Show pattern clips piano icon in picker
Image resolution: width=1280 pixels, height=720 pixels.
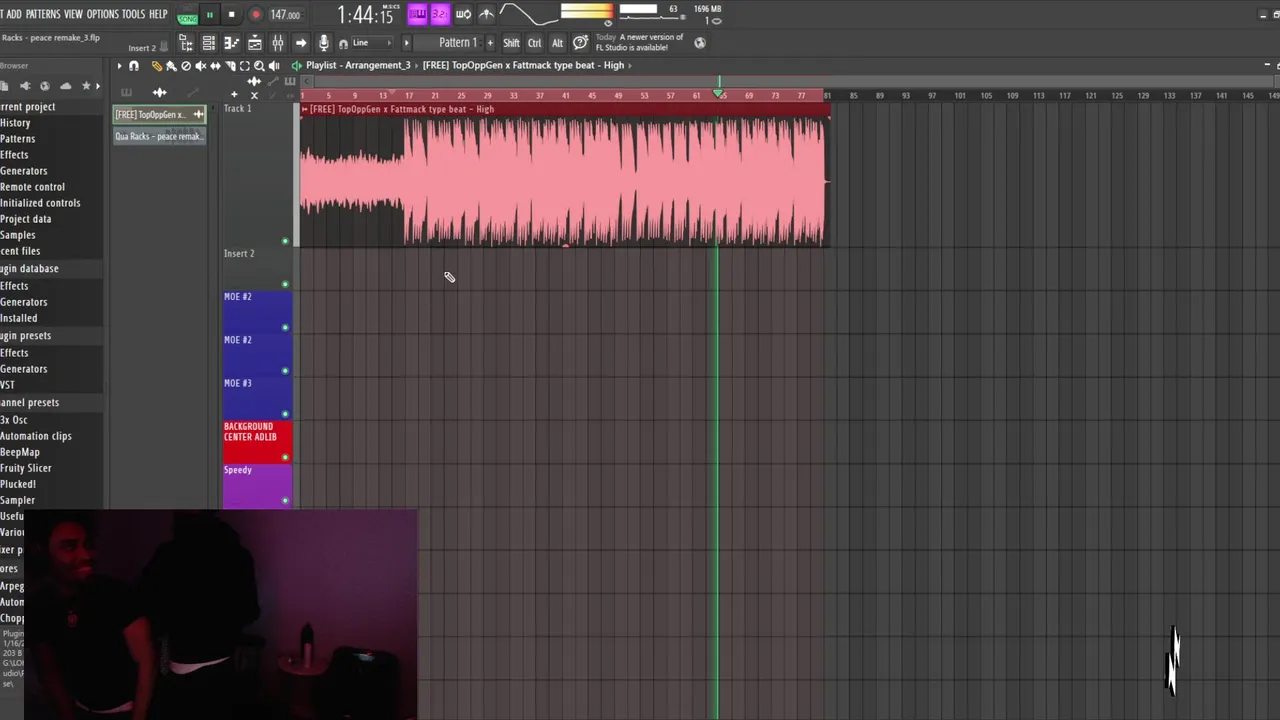click(126, 92)
